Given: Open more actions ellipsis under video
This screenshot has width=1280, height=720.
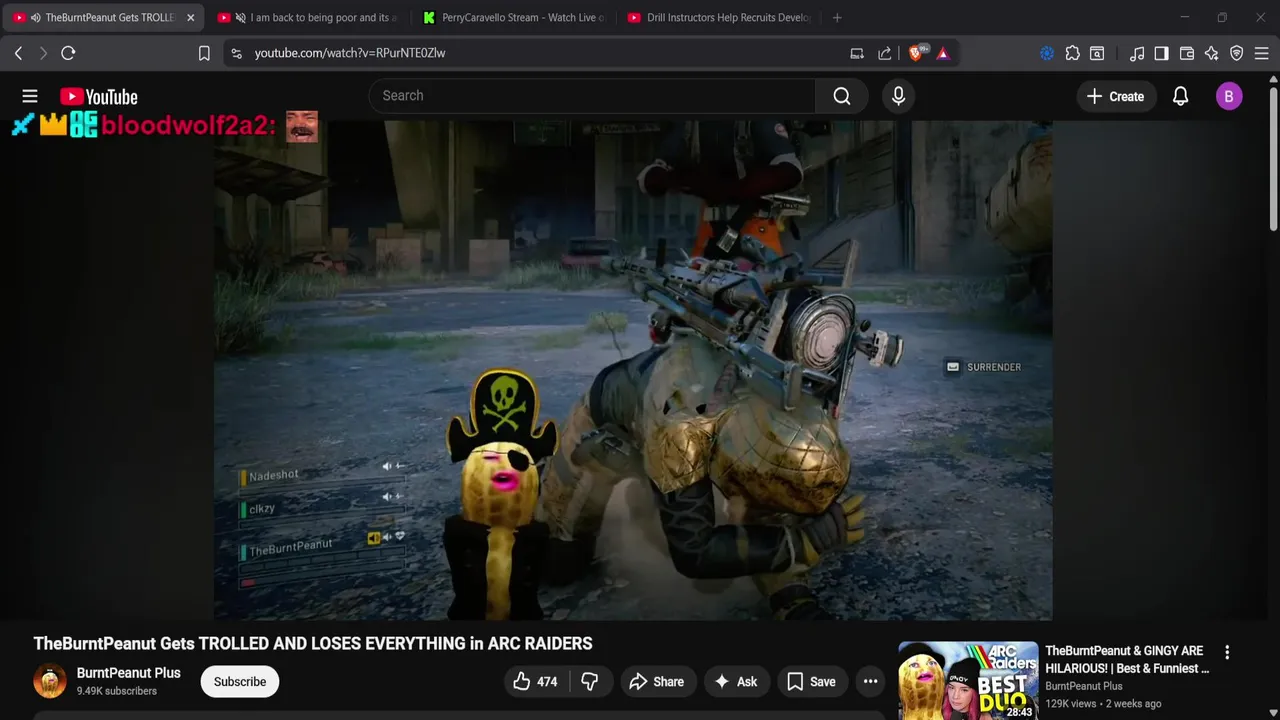Looking at the screenshot, I should click(870, 681).
